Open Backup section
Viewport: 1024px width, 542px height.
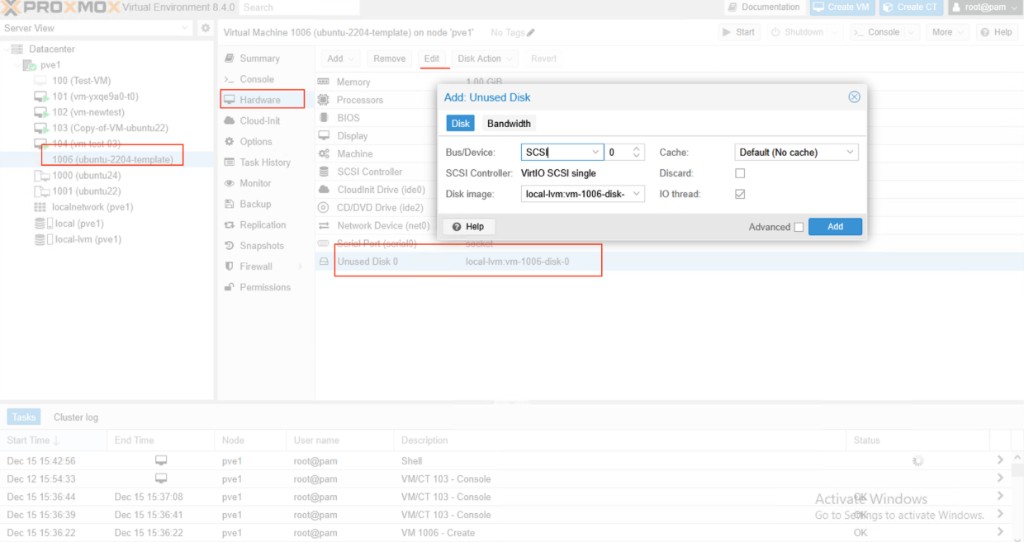[255, 204]
